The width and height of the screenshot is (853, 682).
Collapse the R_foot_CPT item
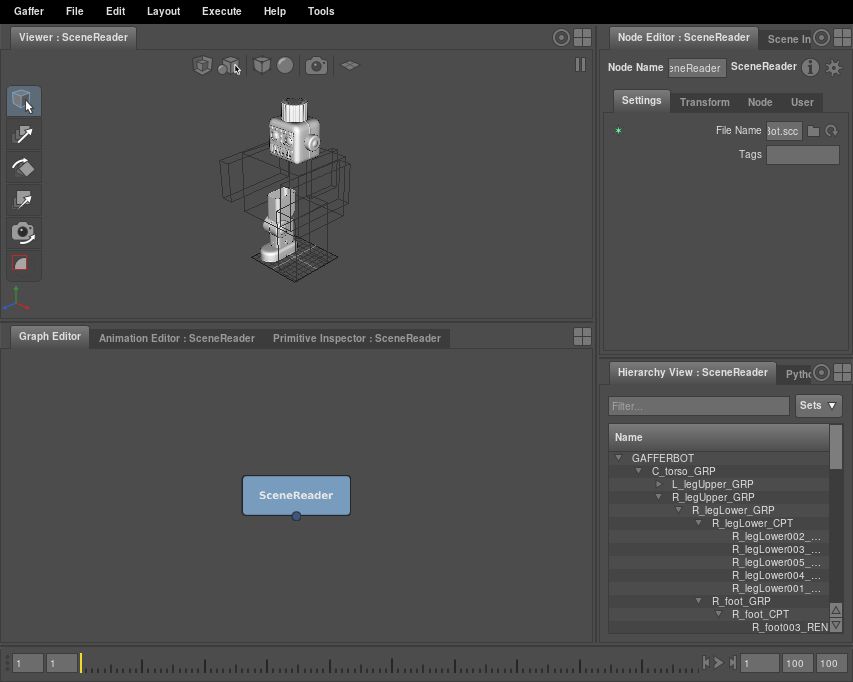[x=719, y=614]
